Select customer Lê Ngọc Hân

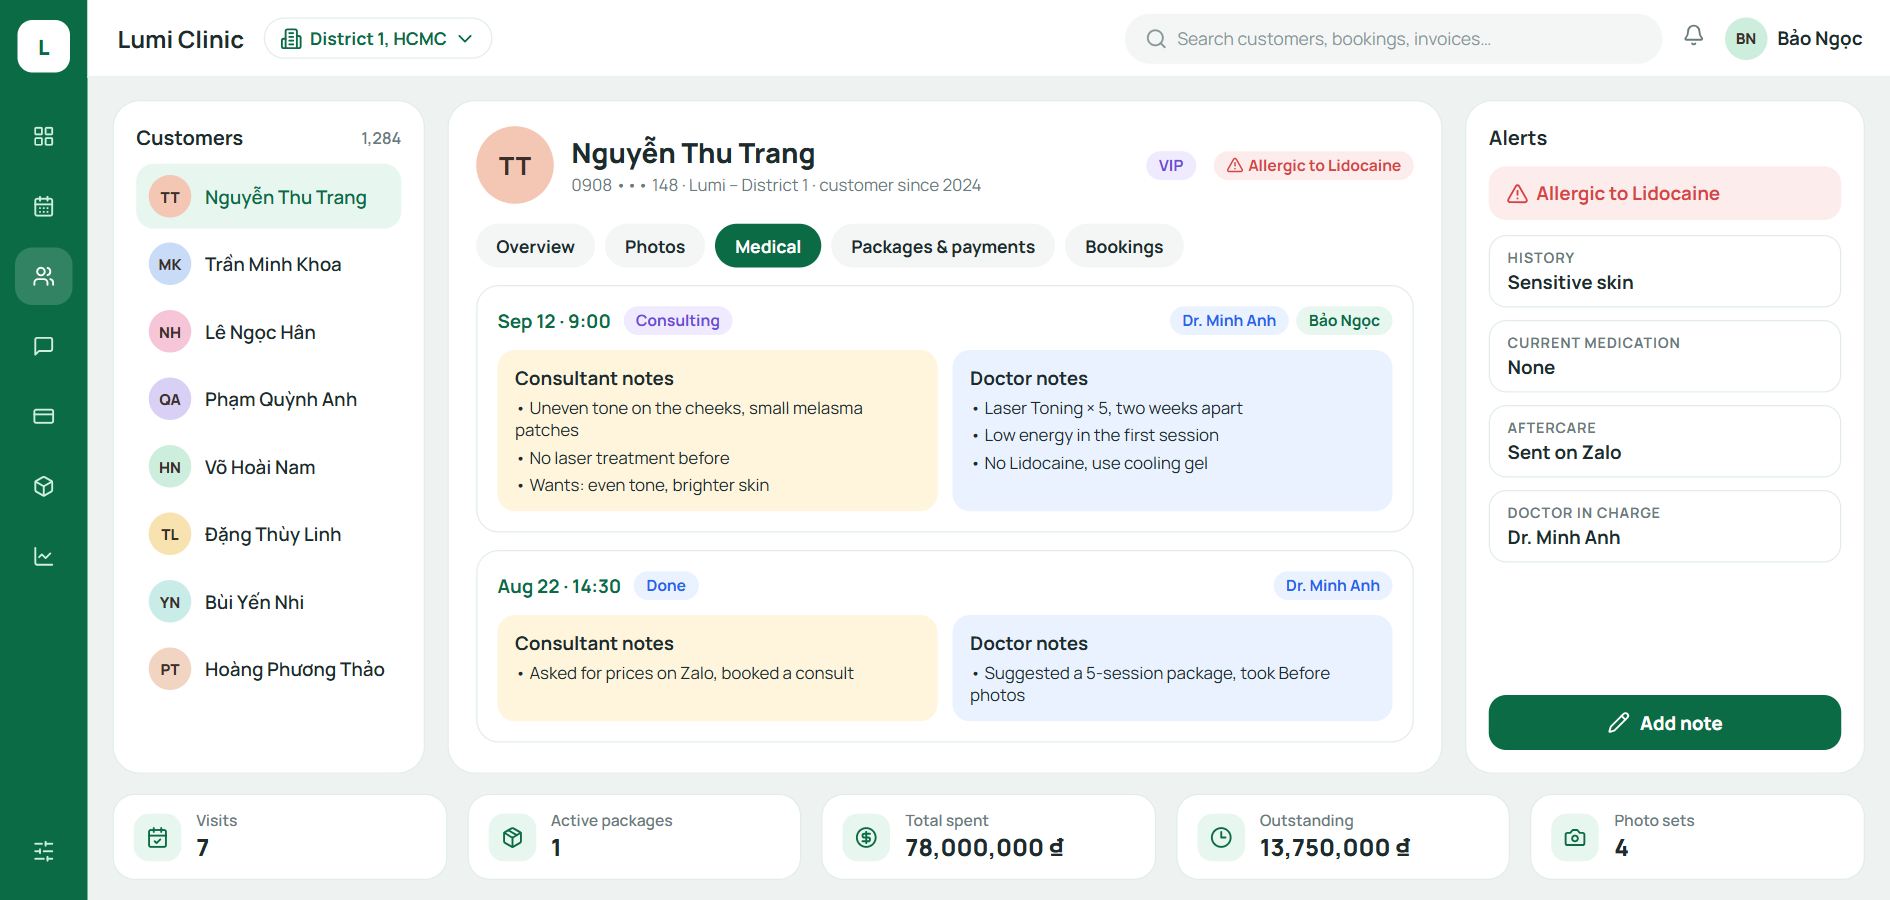(268, 332)
